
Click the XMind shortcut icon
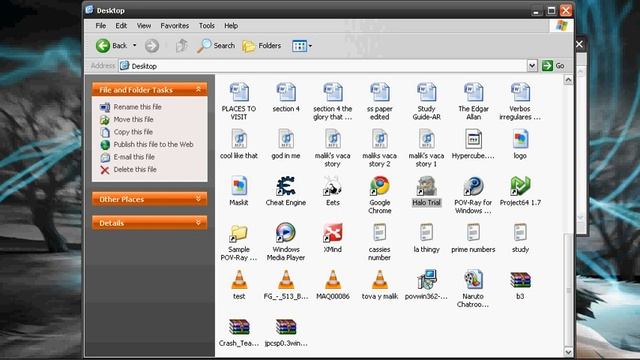(333, 233)
